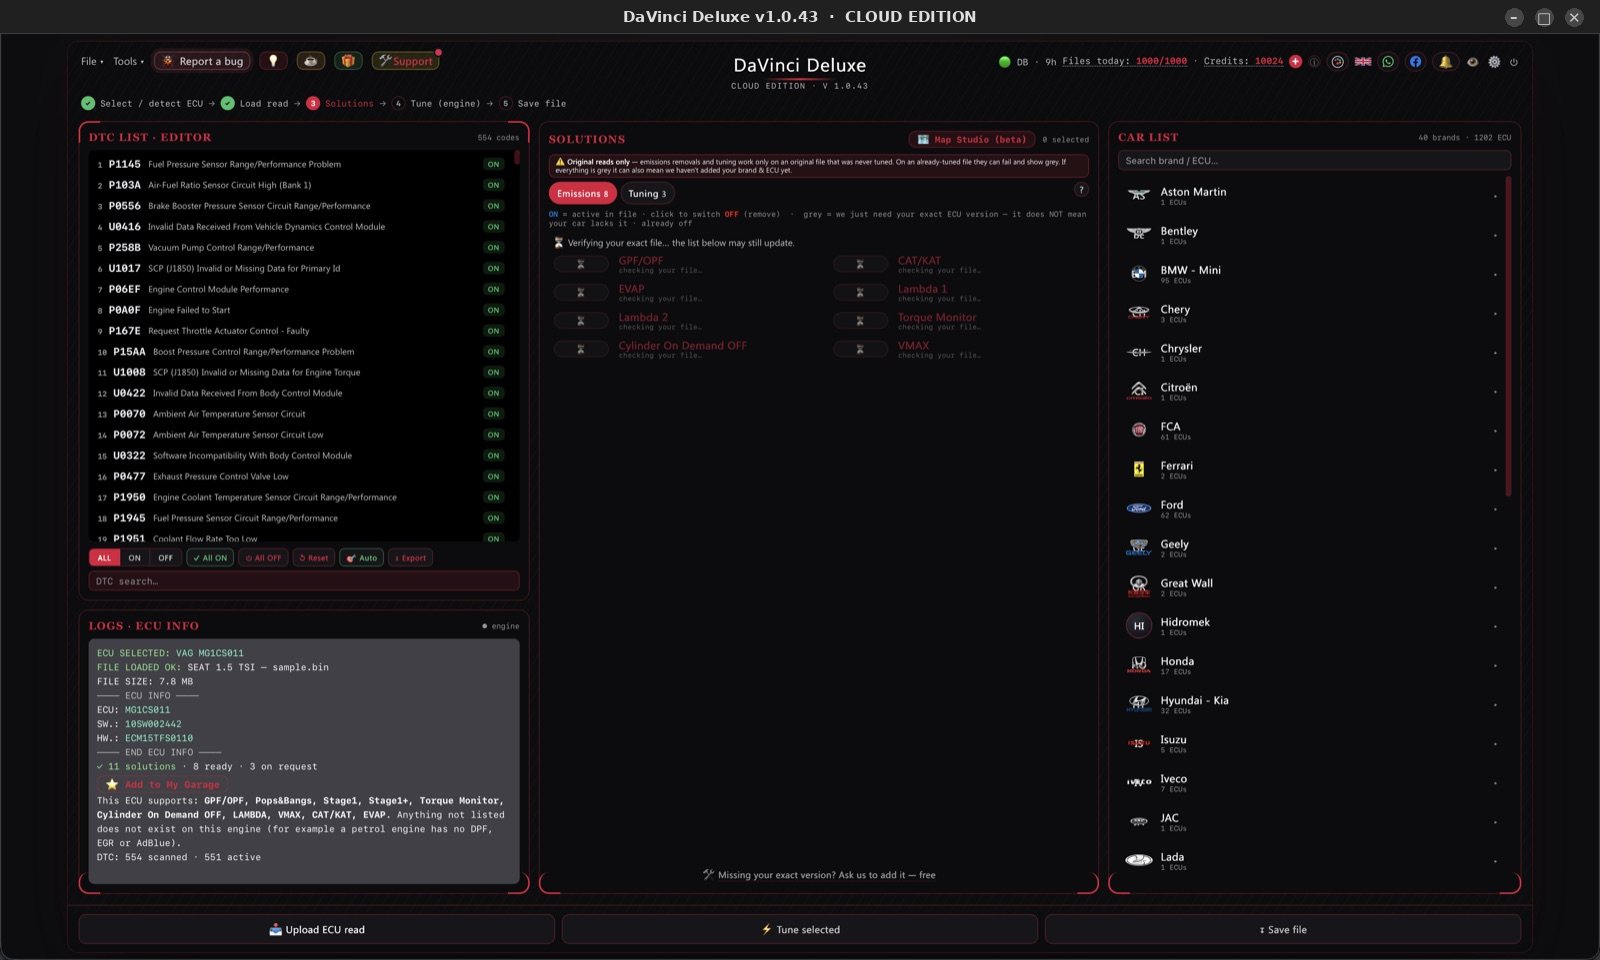1600x960 pixels.
Task: Open the gift box icon
Action: (x=347, y=61)
